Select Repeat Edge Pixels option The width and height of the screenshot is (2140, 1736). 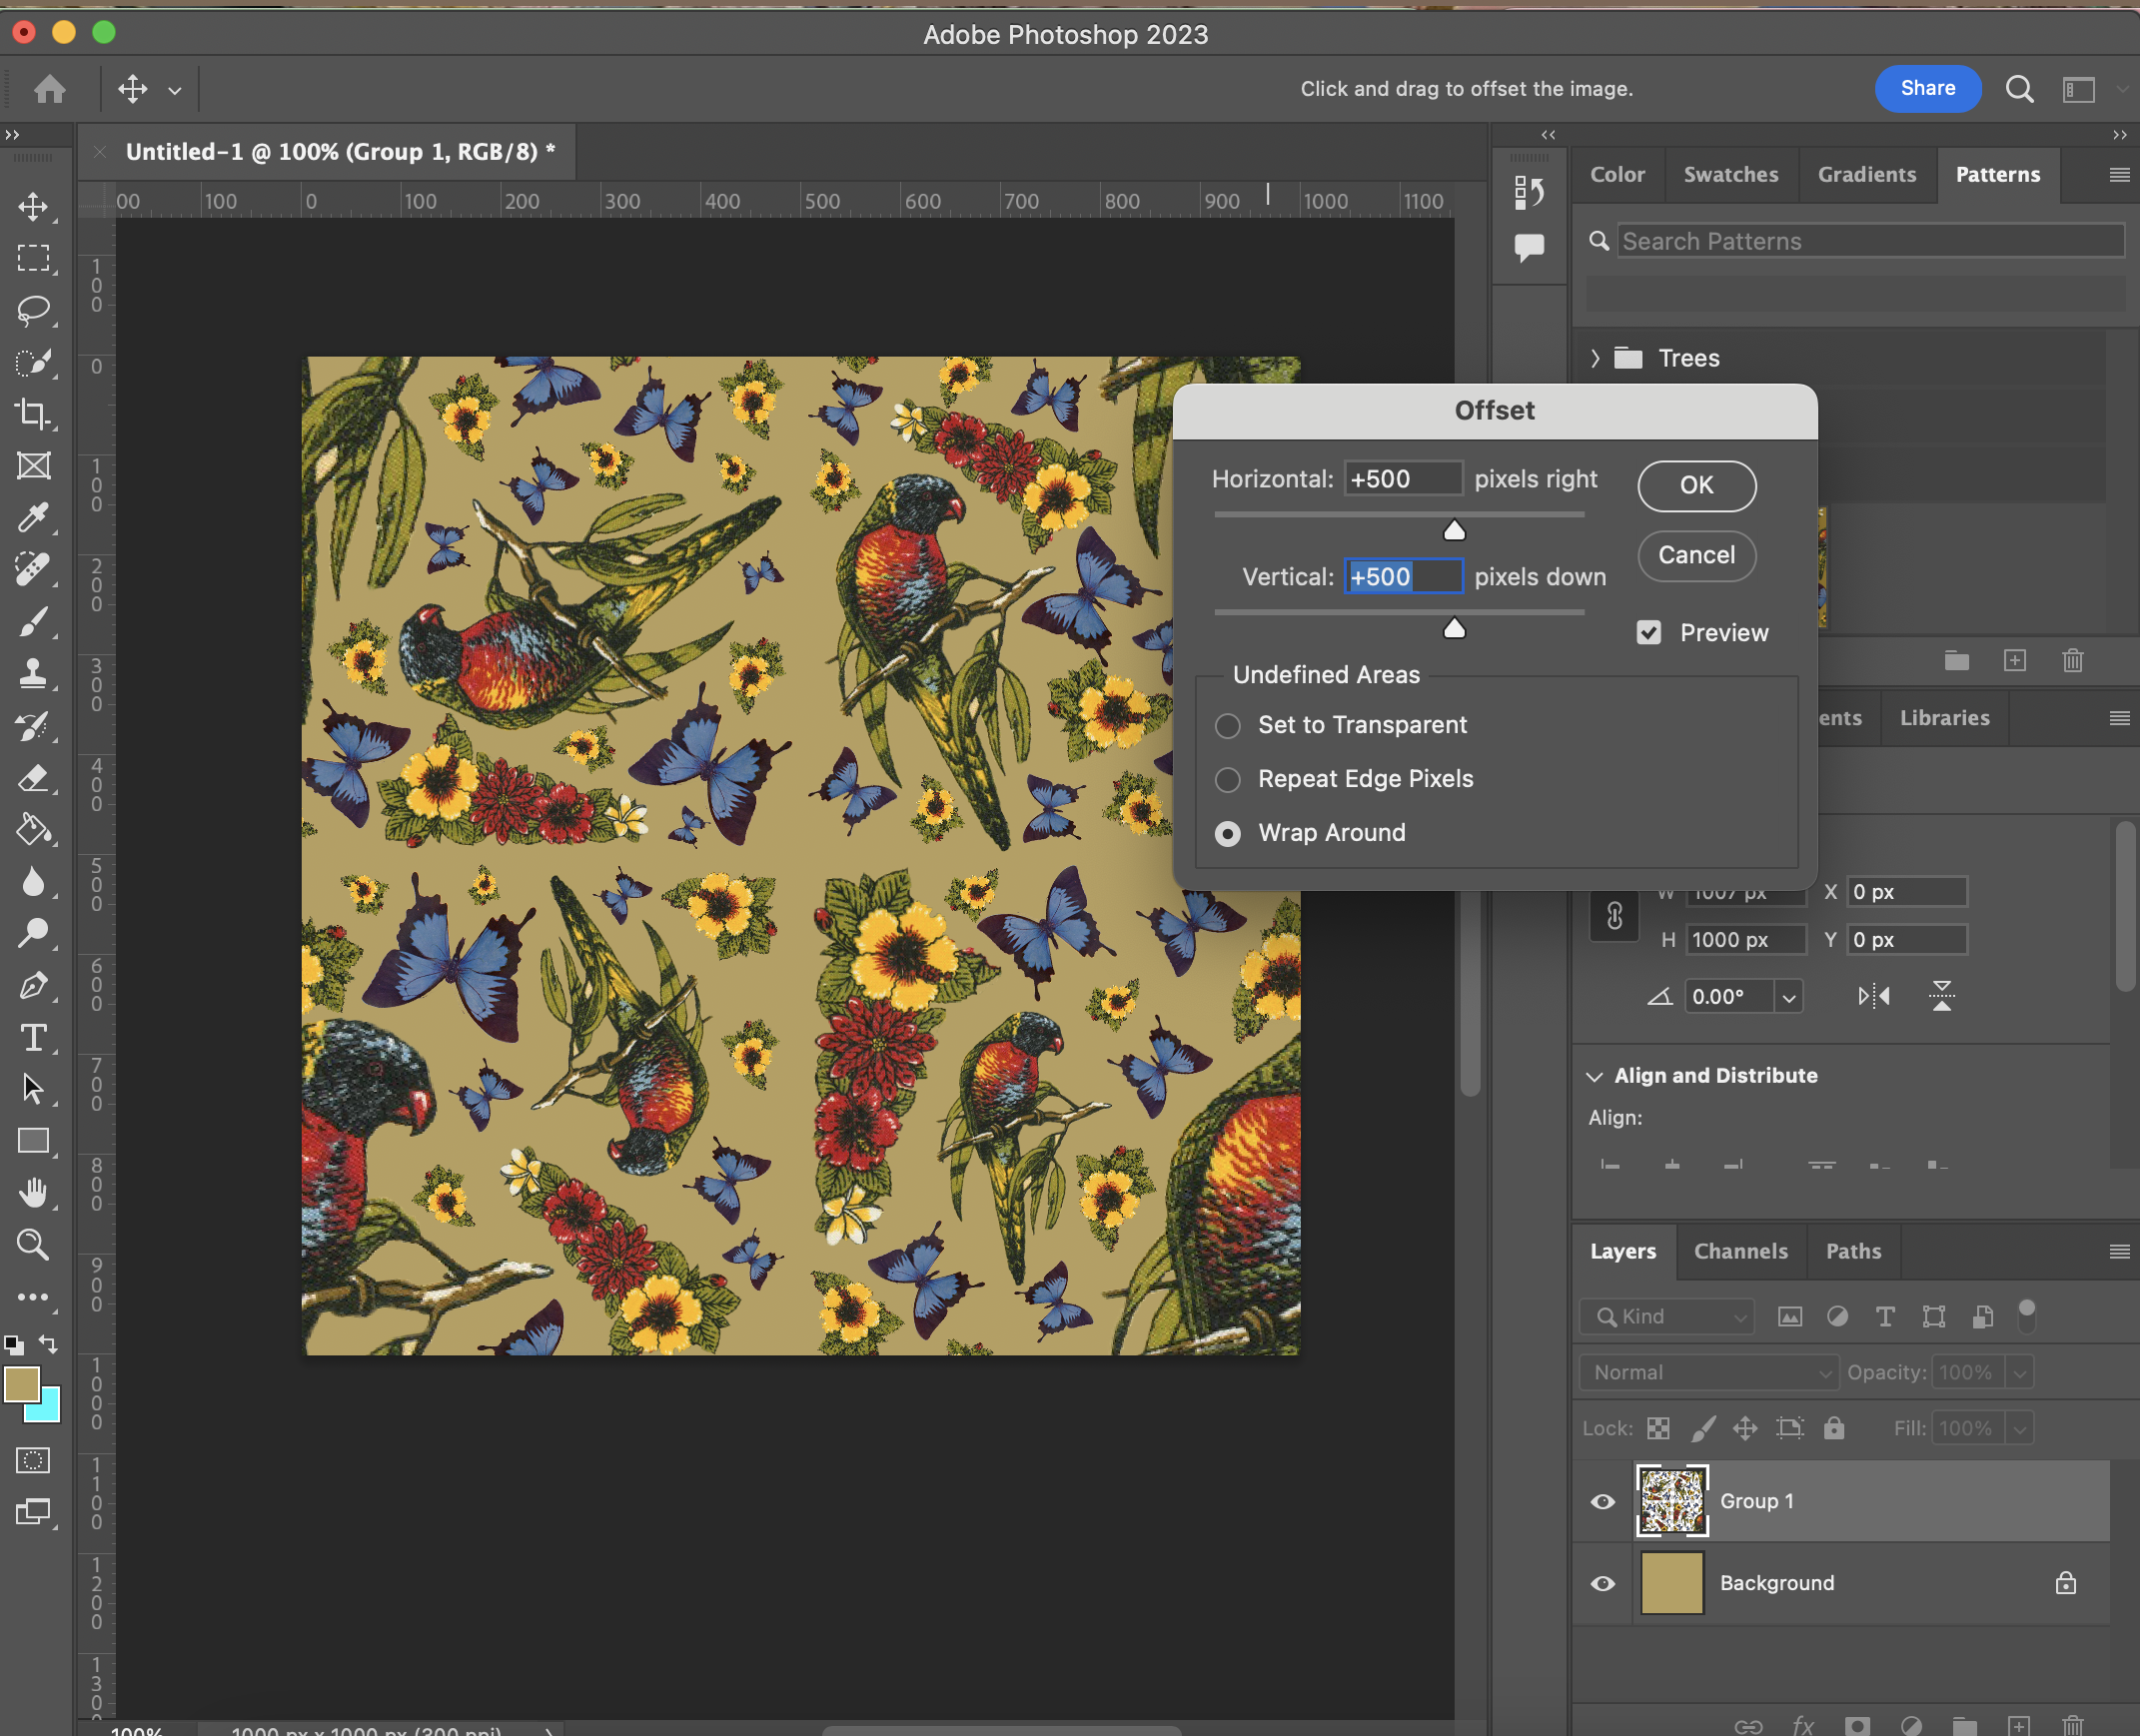point(1227,780)
